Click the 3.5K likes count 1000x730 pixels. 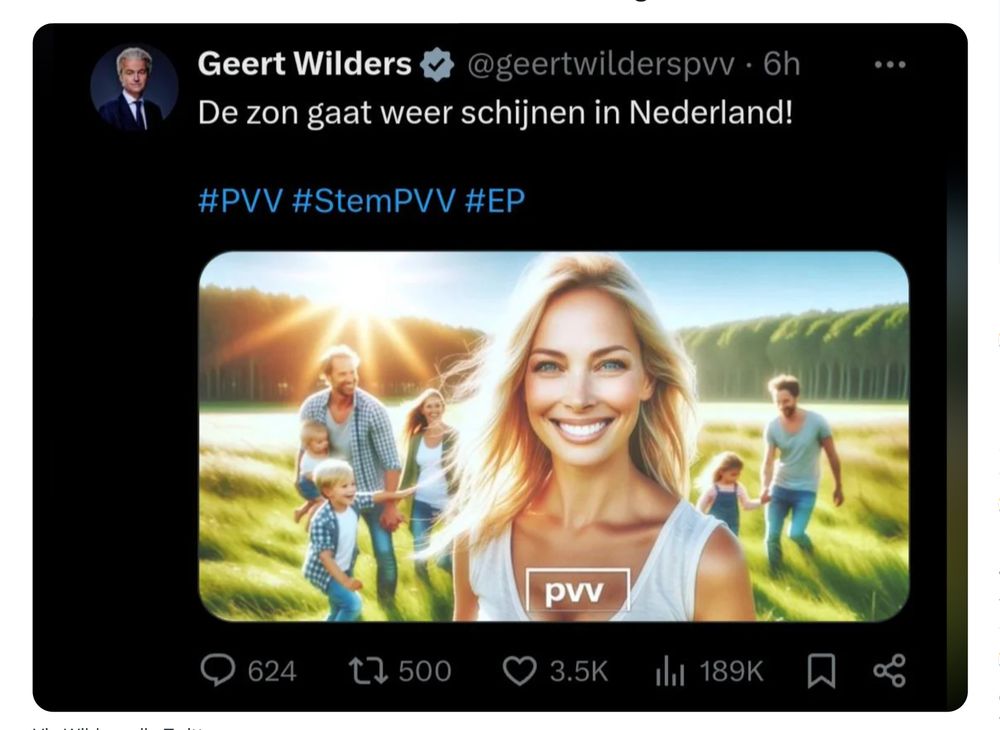[579, 672]
